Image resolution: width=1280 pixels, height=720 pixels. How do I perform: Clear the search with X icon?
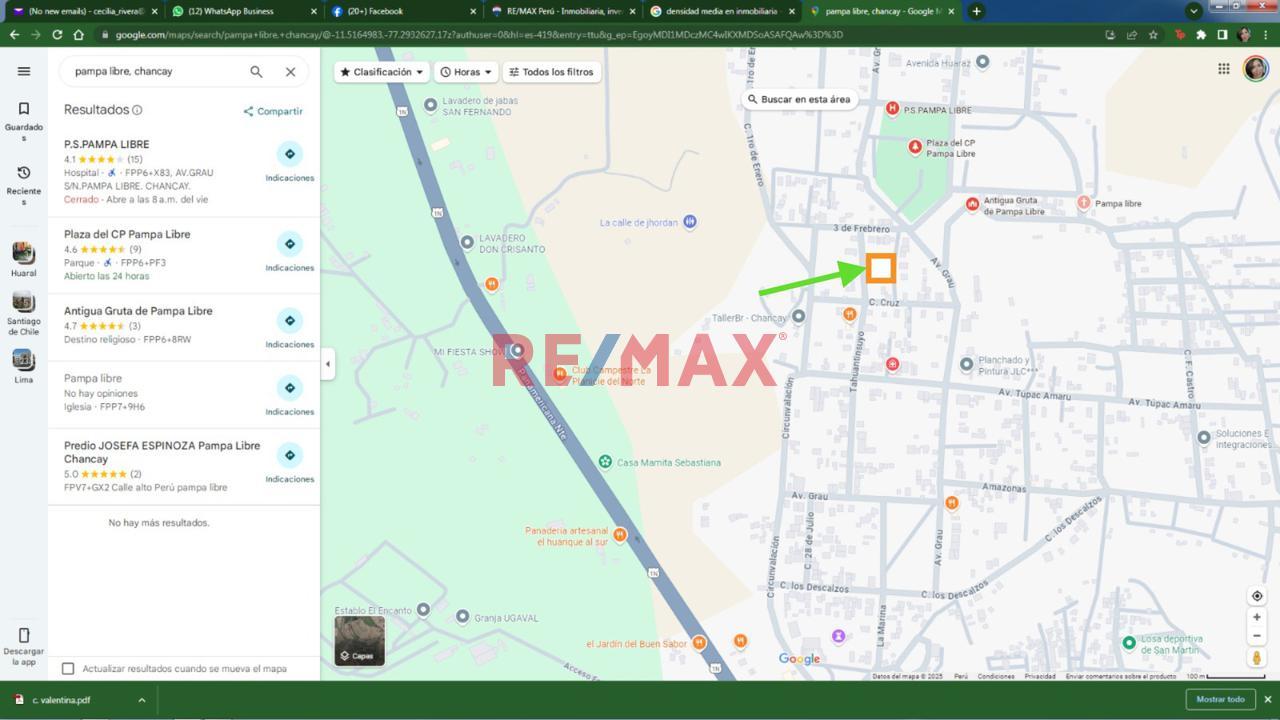290,72
